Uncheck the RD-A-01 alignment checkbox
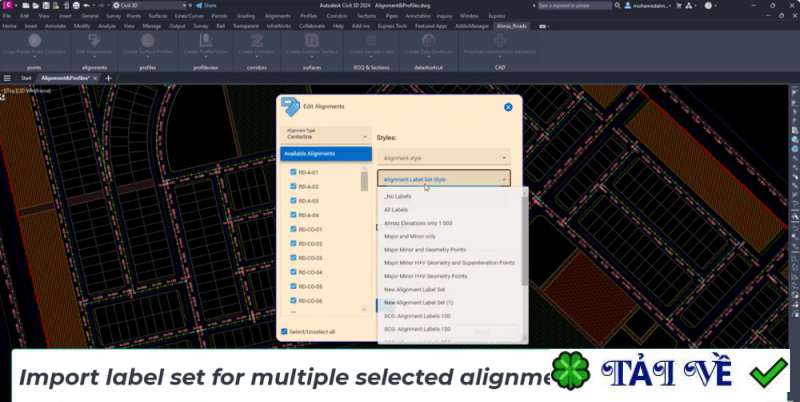Screen dimensions: 800x402 [x=293, y=172]
